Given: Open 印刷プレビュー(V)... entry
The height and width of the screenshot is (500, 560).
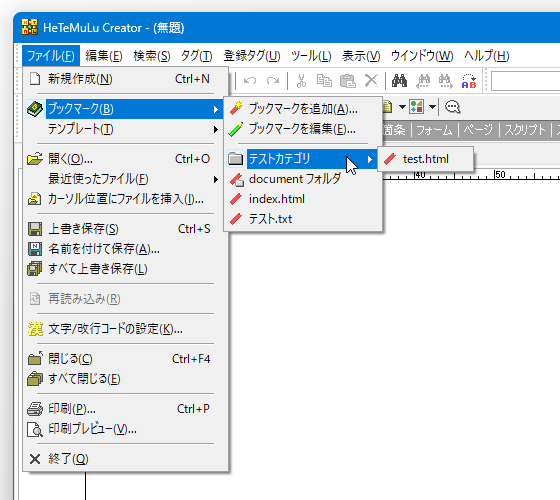Looking at the screenshot, I should (125, 429).
